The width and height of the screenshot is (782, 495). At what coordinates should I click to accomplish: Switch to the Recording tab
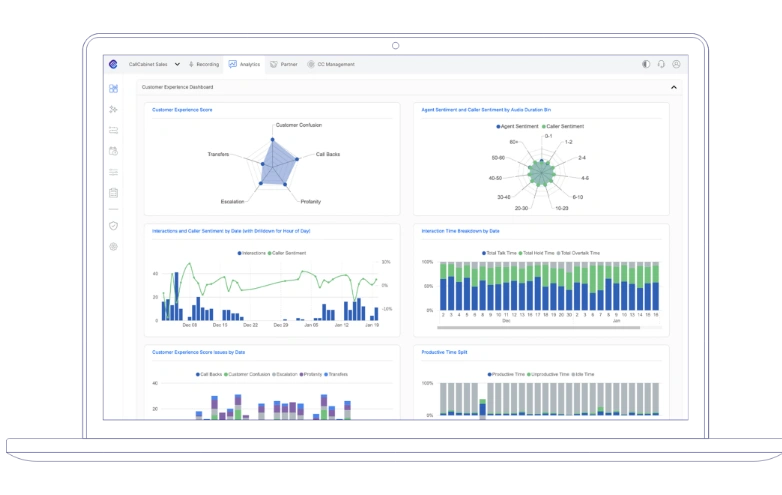tap(203, 64)
